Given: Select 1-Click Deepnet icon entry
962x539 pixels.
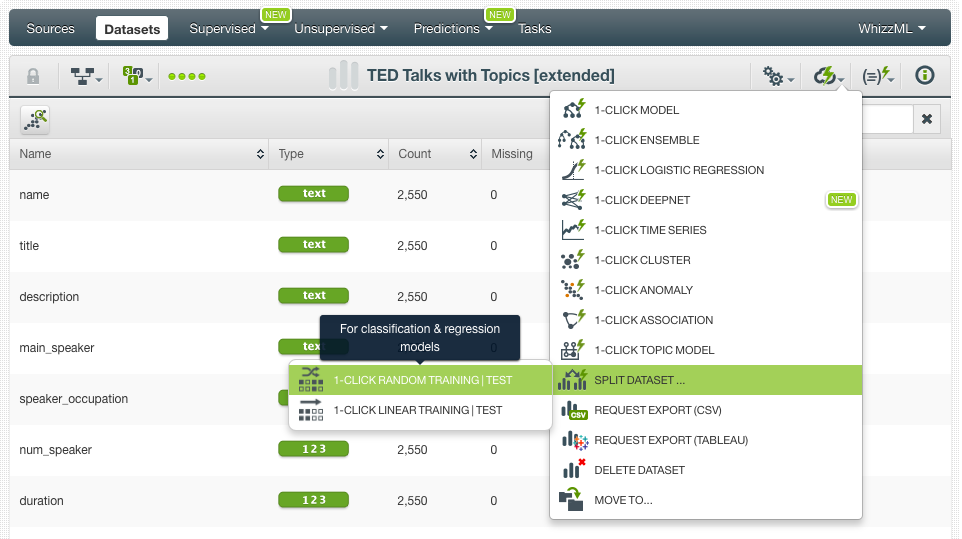Looking at the screenshot, I should [x=573, y=200].
